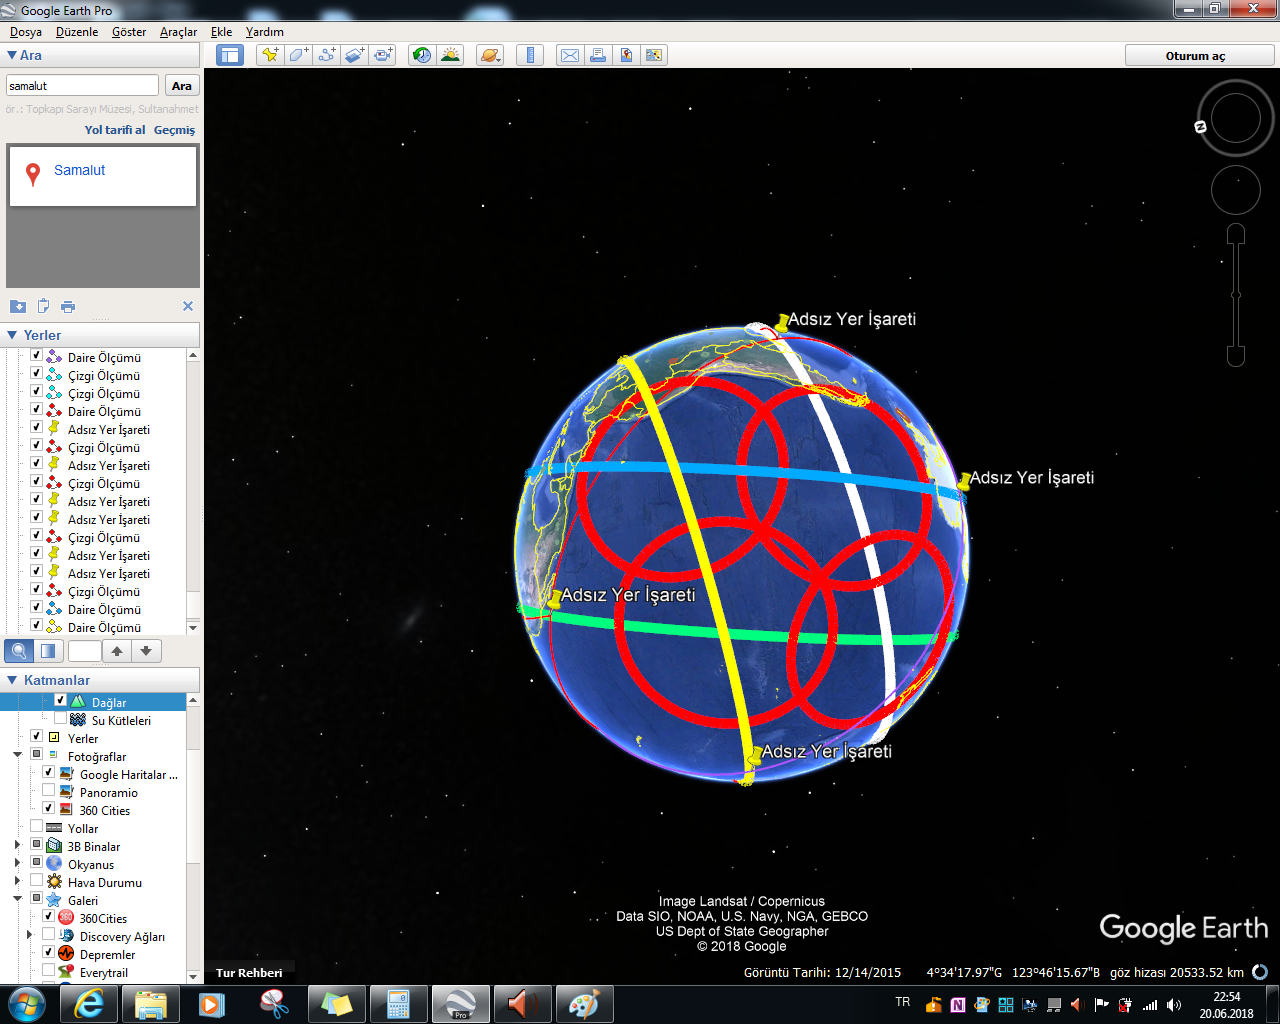Collapse the Ara search panel header
1280x1024 pixels.
tap(100, 56)
